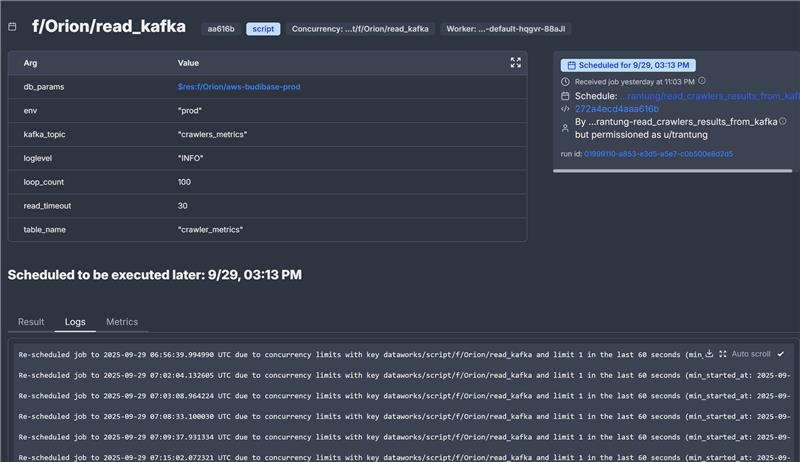This screenshot has height=462, width=800.
Task: Click the Auto scroll label
Action: 751,354
